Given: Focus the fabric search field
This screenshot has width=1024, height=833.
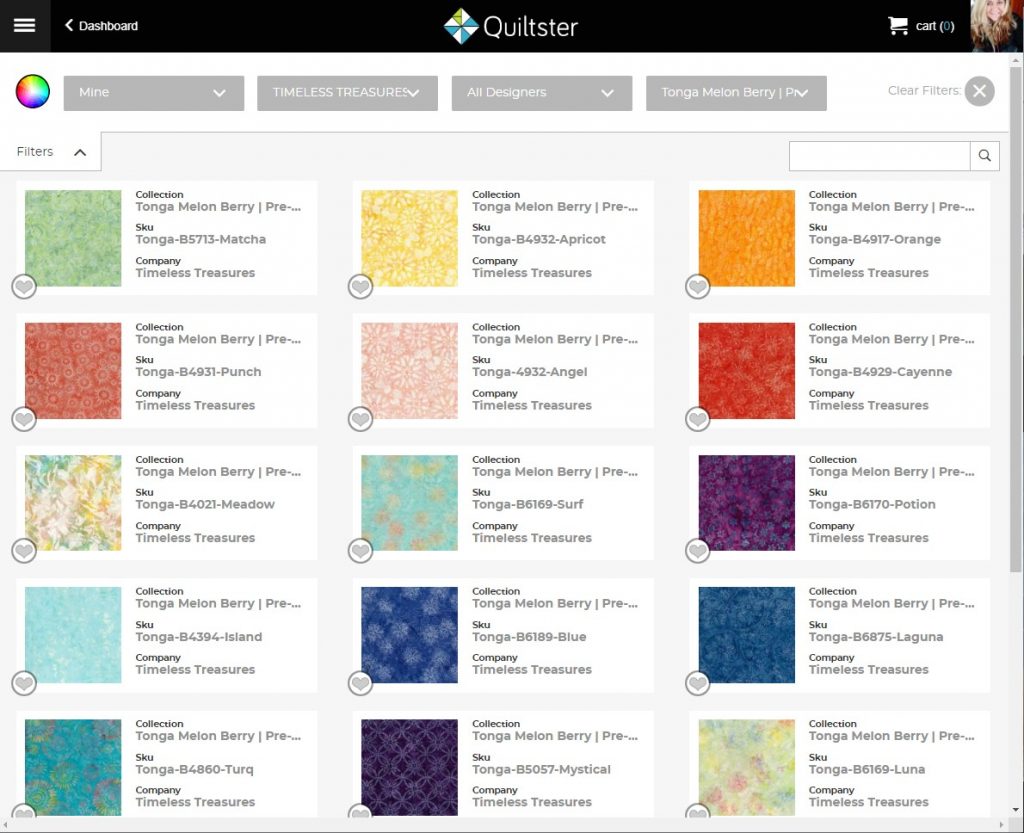Looking at the screenshot, I should [879, 156].
